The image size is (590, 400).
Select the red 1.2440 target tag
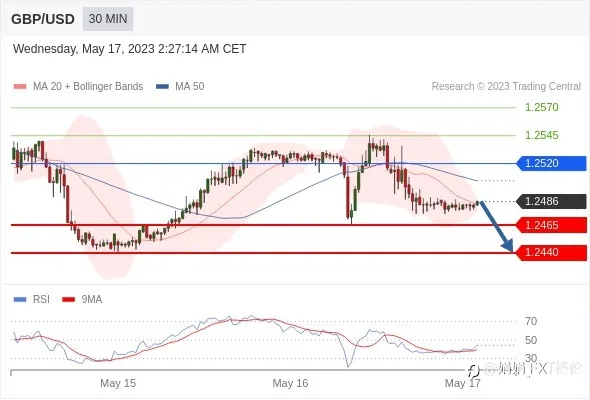click(551, 252)
